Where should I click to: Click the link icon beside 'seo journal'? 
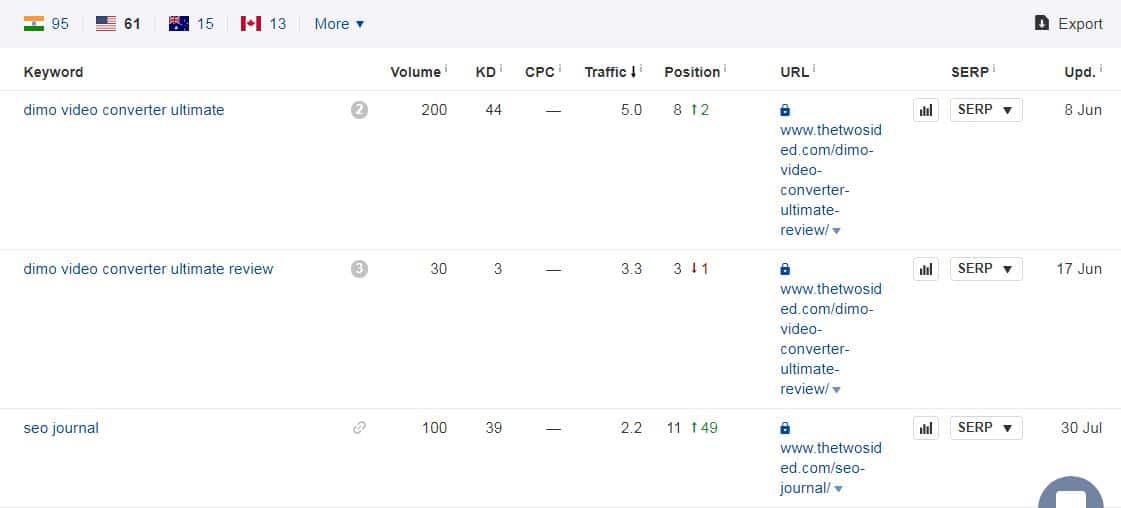click(x=360, y=428)
